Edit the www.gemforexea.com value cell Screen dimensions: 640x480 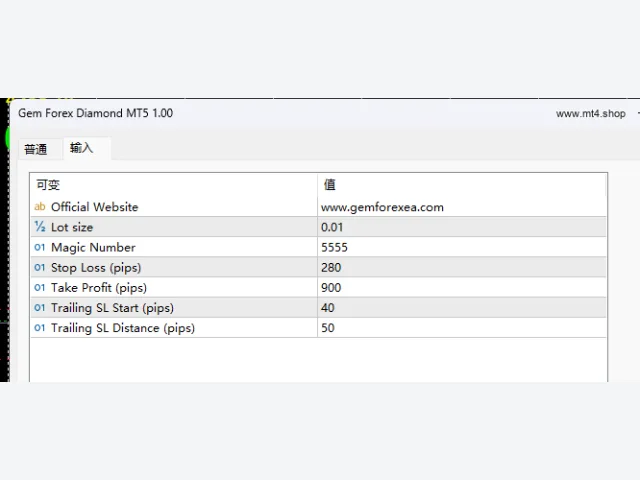(462, 207)
